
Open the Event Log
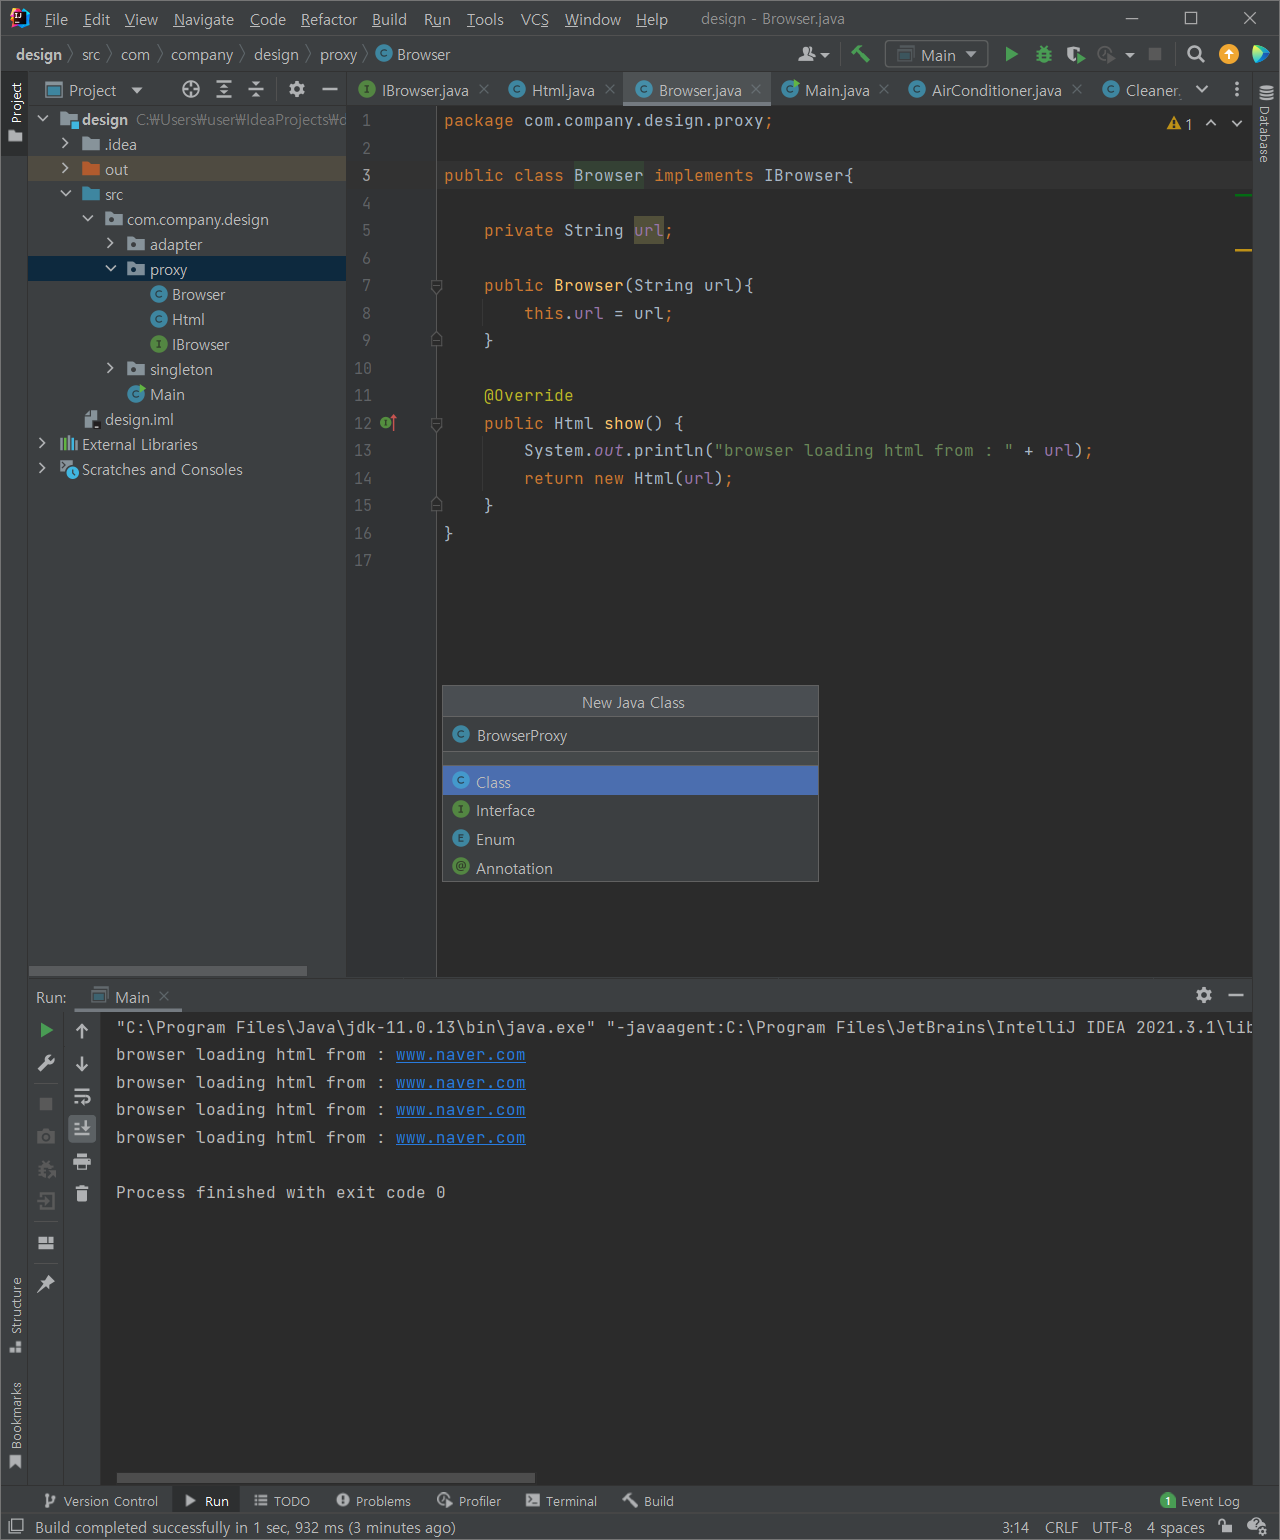pos(1200,1501)
